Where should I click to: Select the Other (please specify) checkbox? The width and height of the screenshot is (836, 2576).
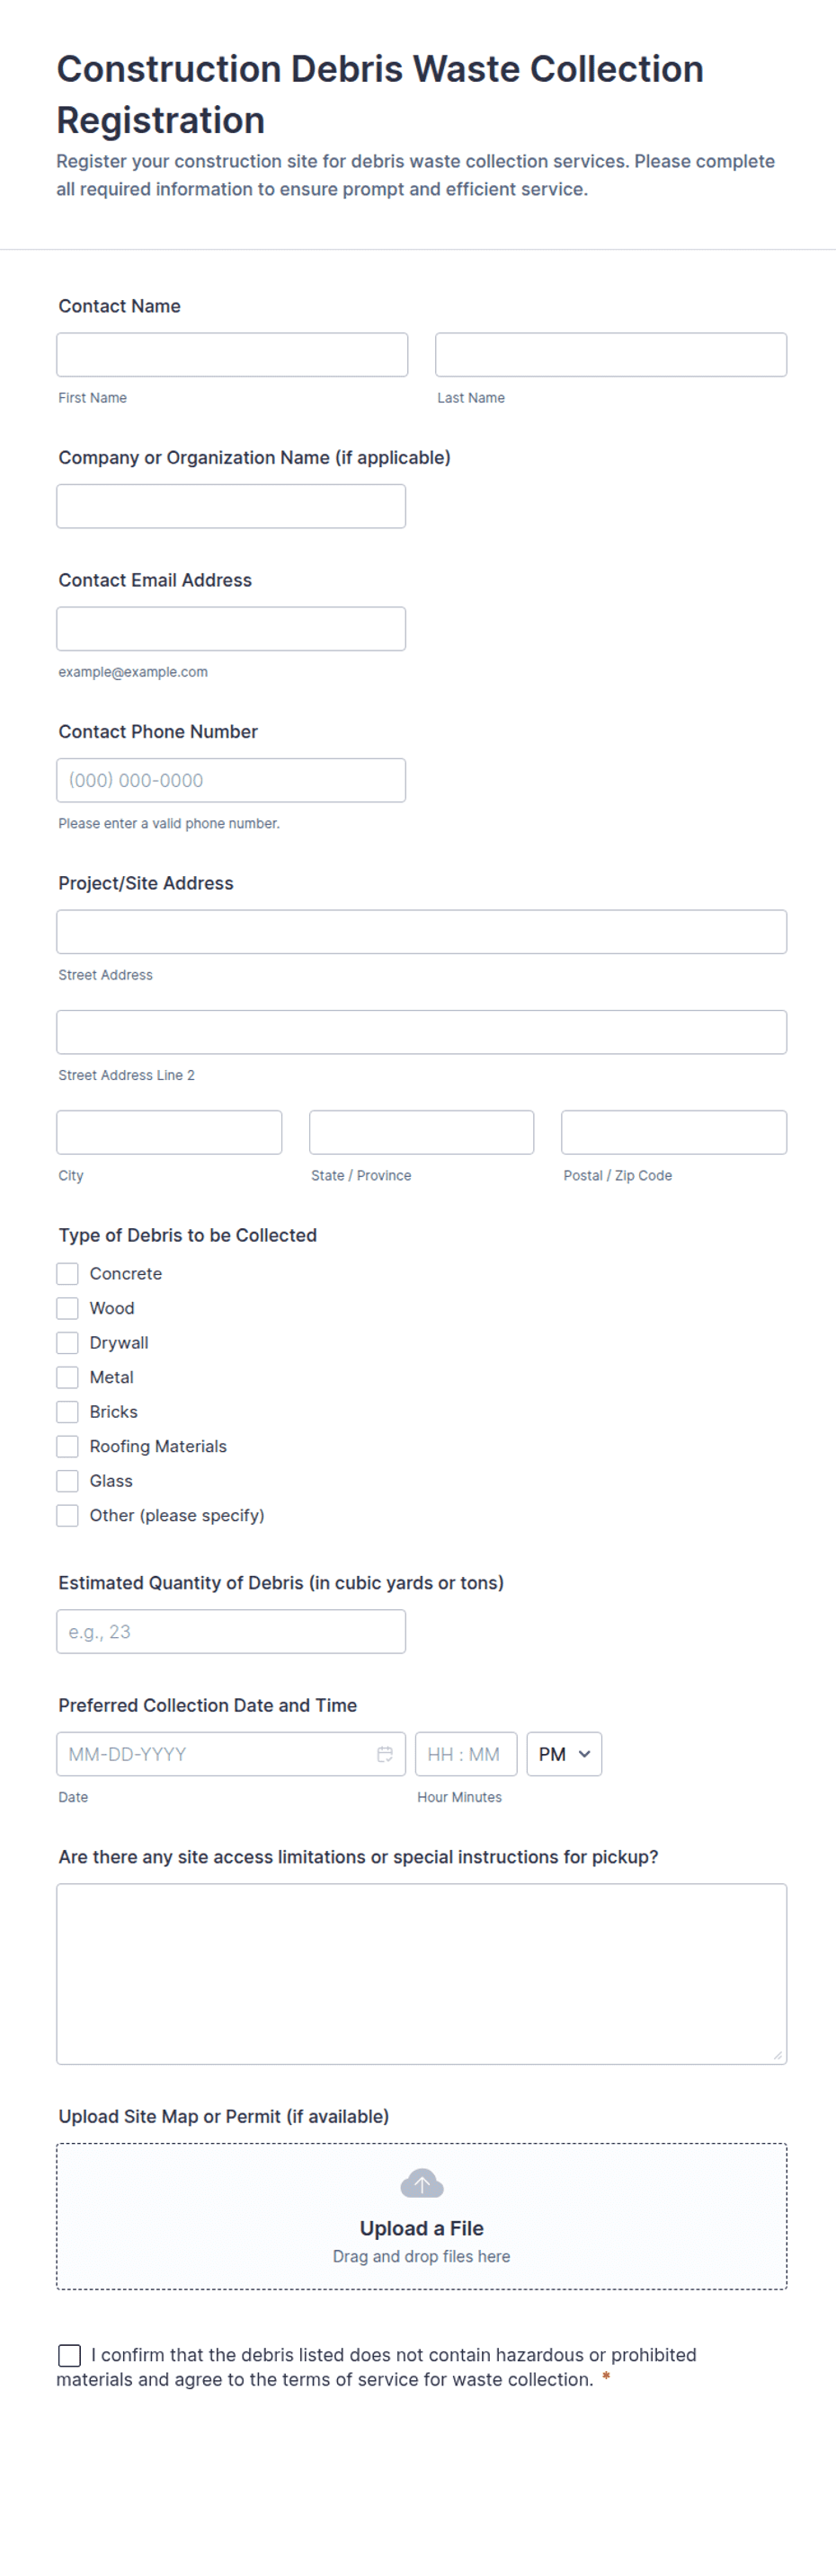67,1515
